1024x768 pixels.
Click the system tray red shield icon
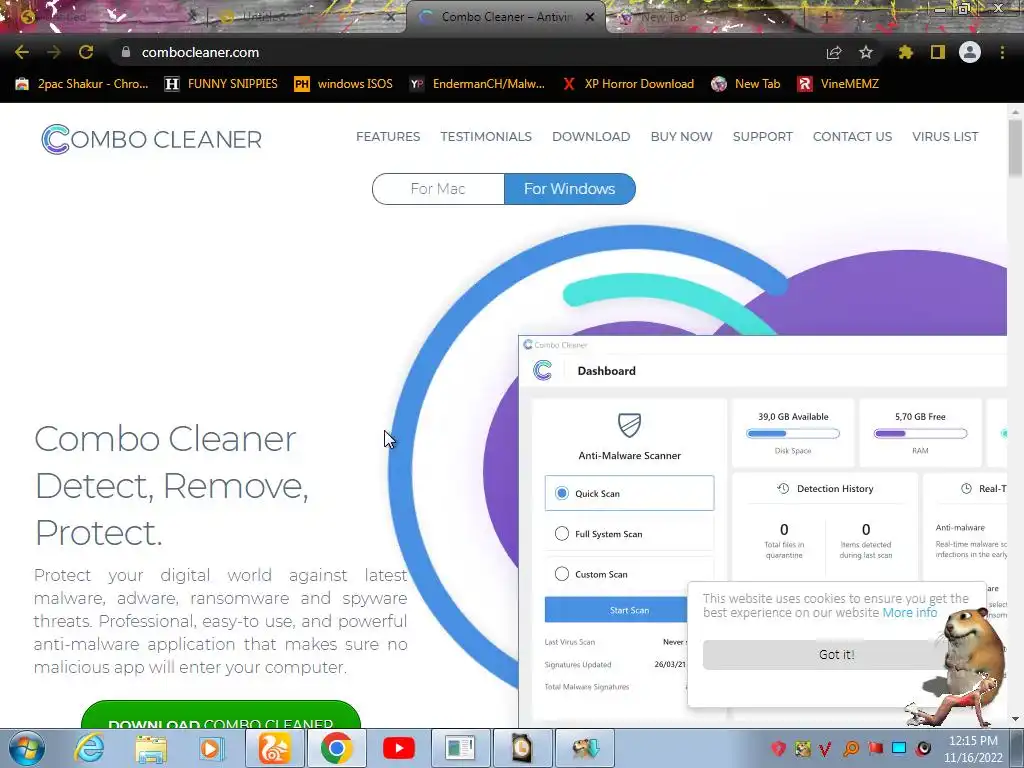click(778, 748)
